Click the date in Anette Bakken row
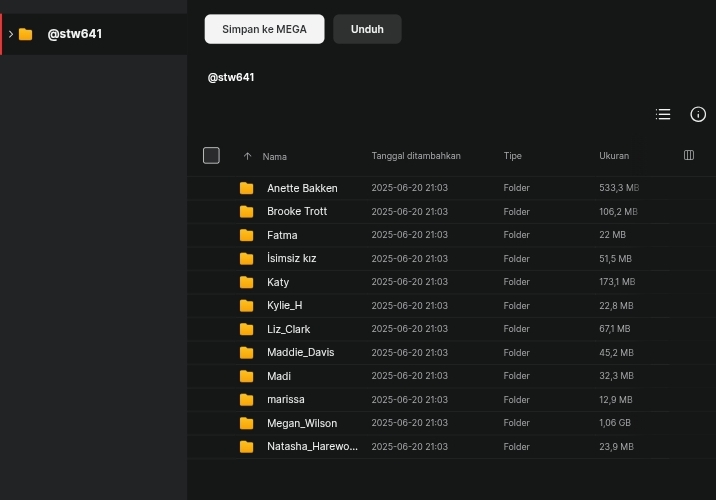Viewport: 716px width, 500px height. click(x=410, y=188)
